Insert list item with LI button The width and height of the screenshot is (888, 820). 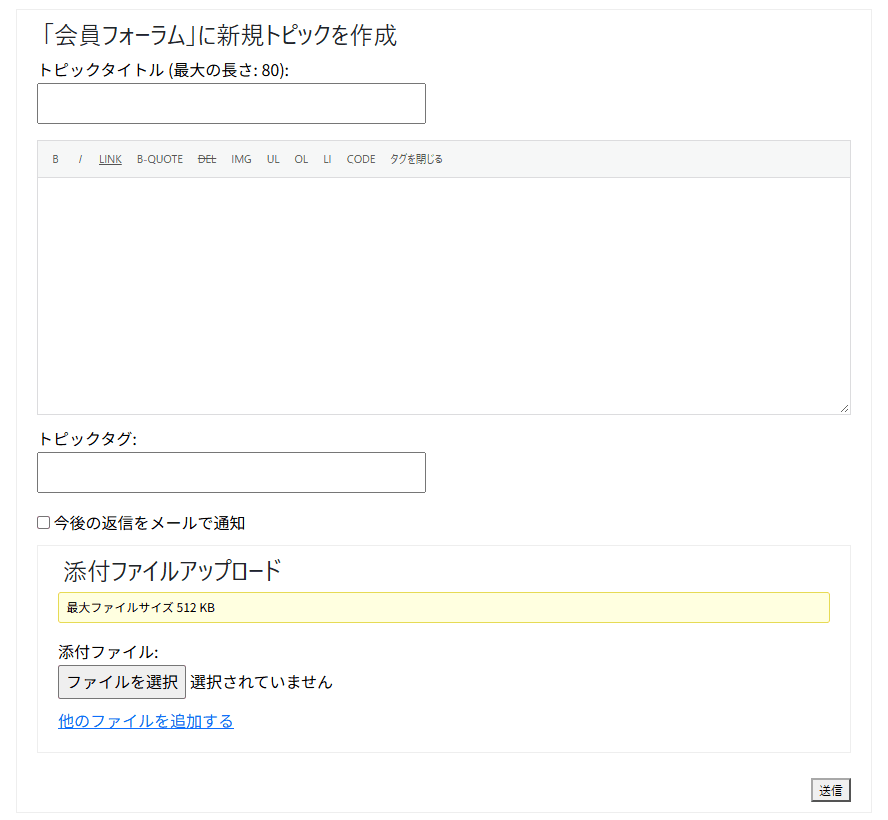click(x=327, y=159)
